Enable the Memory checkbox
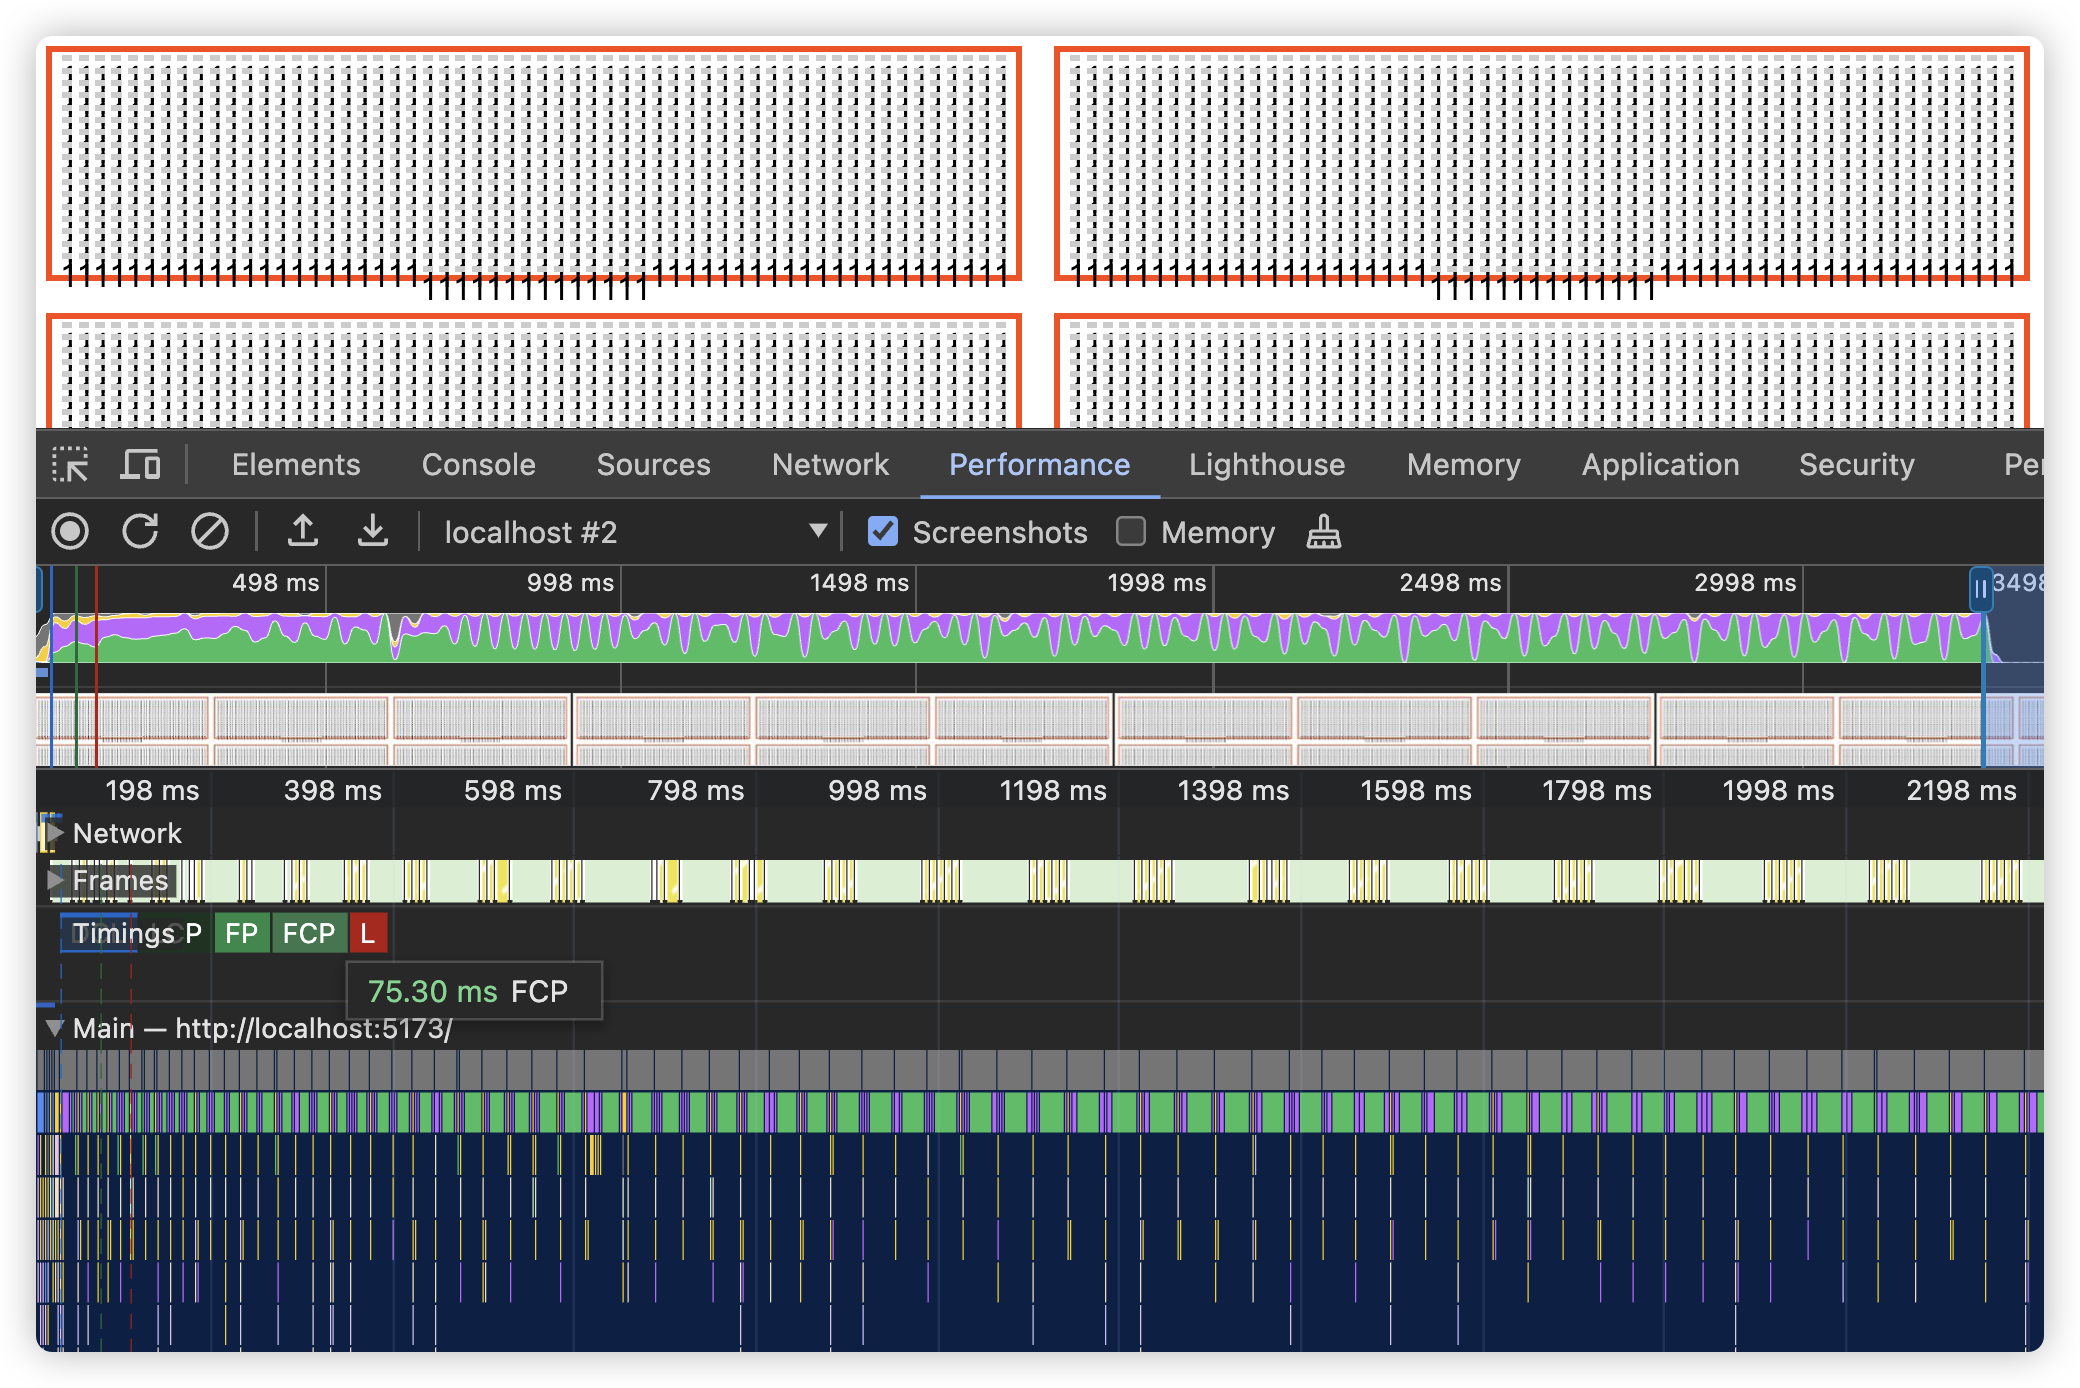2080x1388 pixels. 1131,531
